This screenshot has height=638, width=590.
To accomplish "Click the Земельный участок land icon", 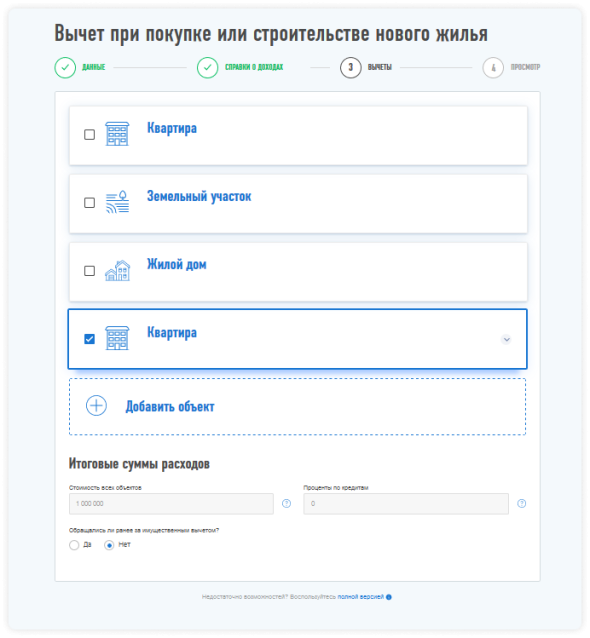I will [x=118, y=202].
